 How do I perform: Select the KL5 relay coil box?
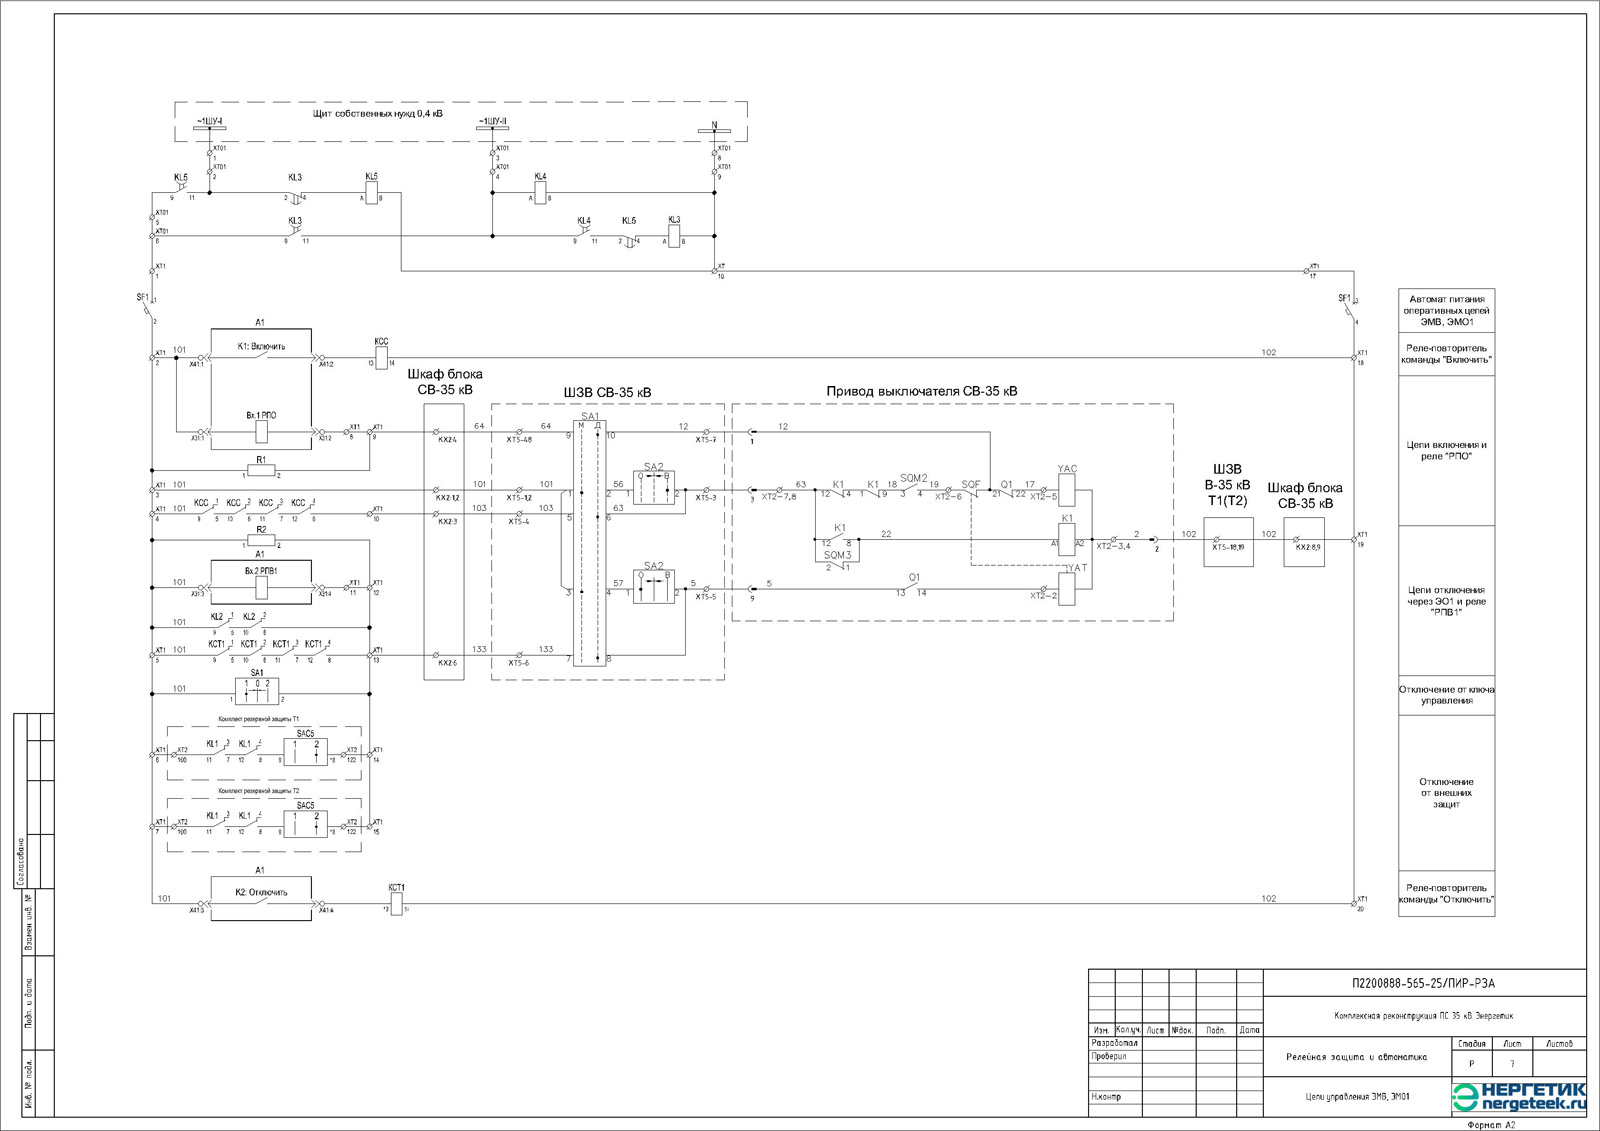pyautogui.click(x=371, y=192)
